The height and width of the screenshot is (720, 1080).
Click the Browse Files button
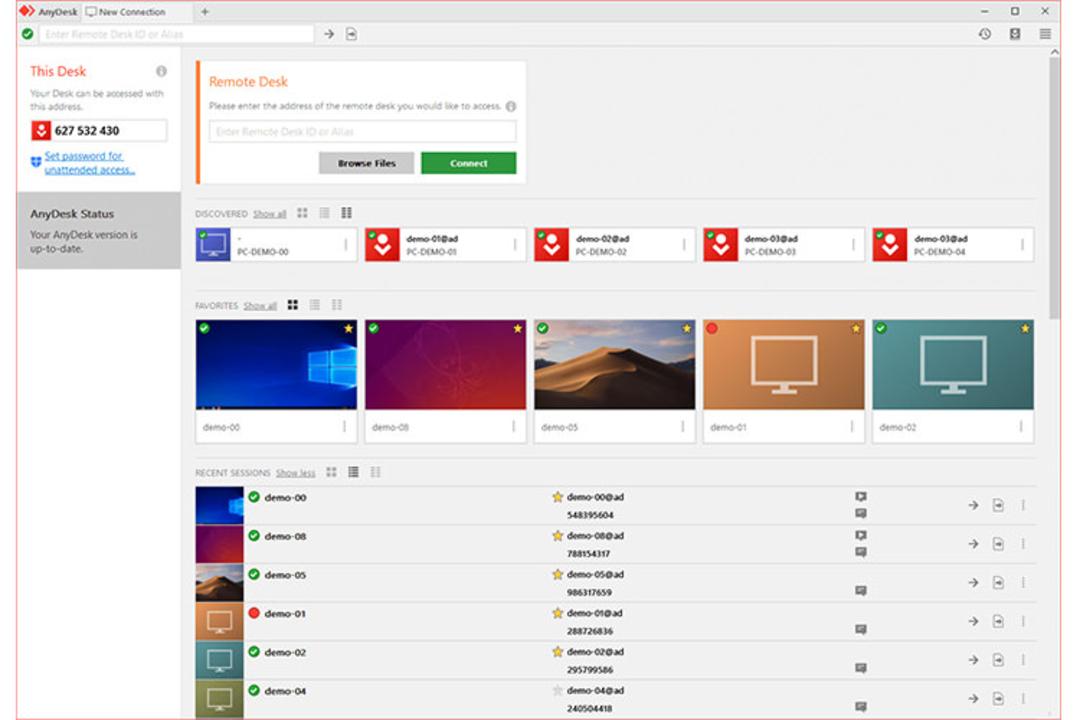click(366, 163)
